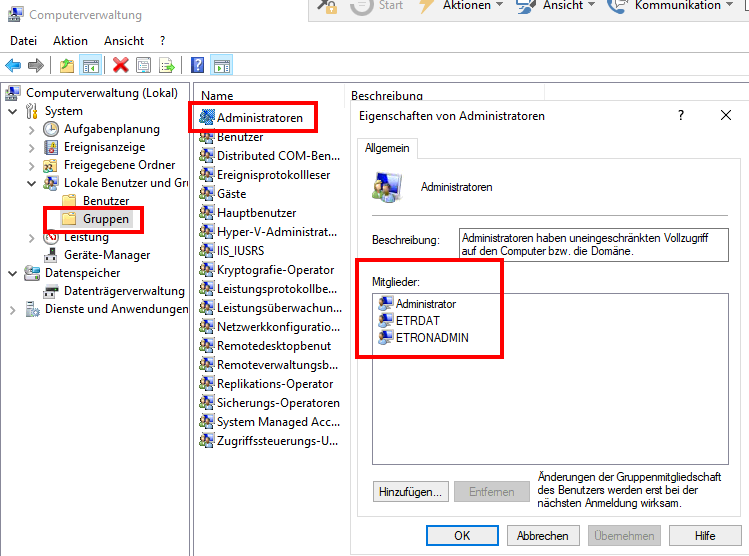The height and width of the screenshot is (556, 749).
Task: Collapse the System tree node
Action: (13, 111)
